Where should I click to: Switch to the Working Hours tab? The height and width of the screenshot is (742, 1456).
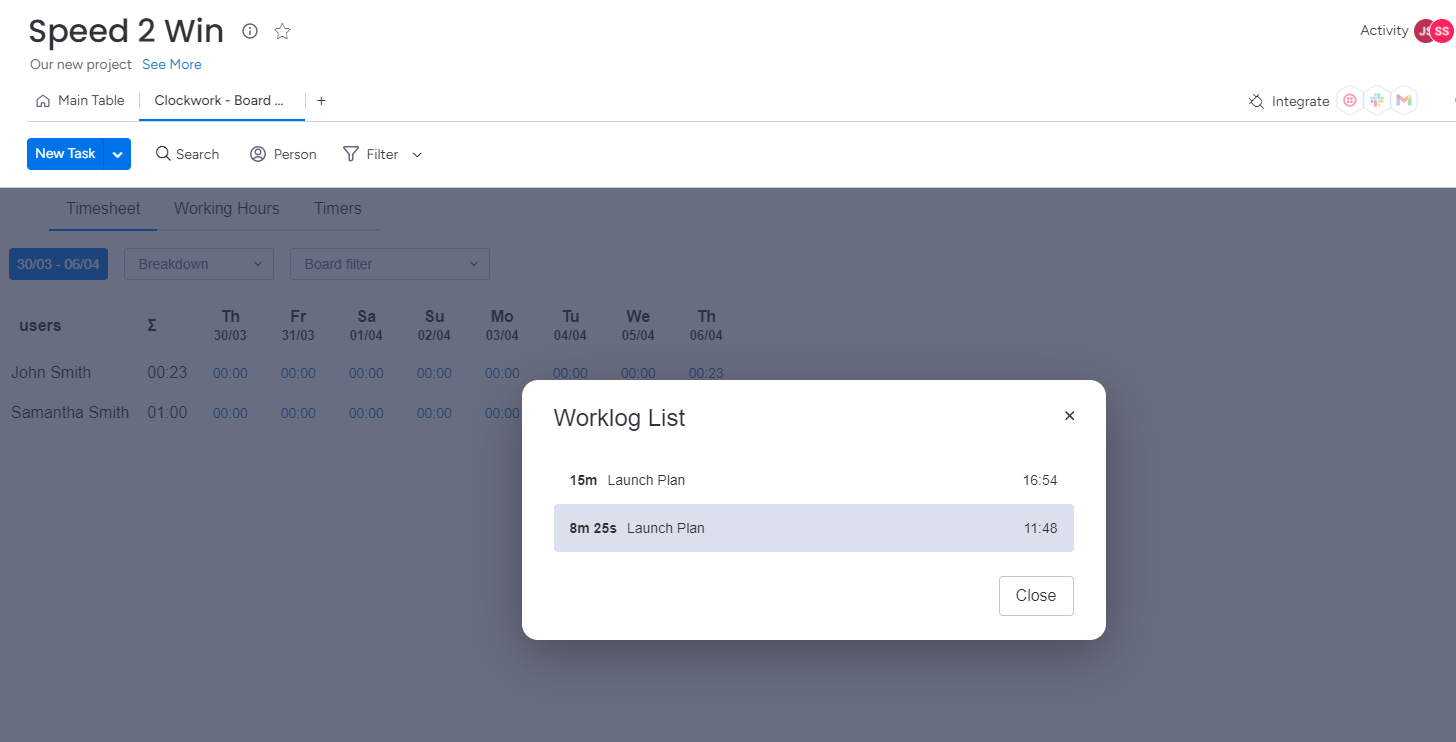pyautogui.click(x=226, y=209)
